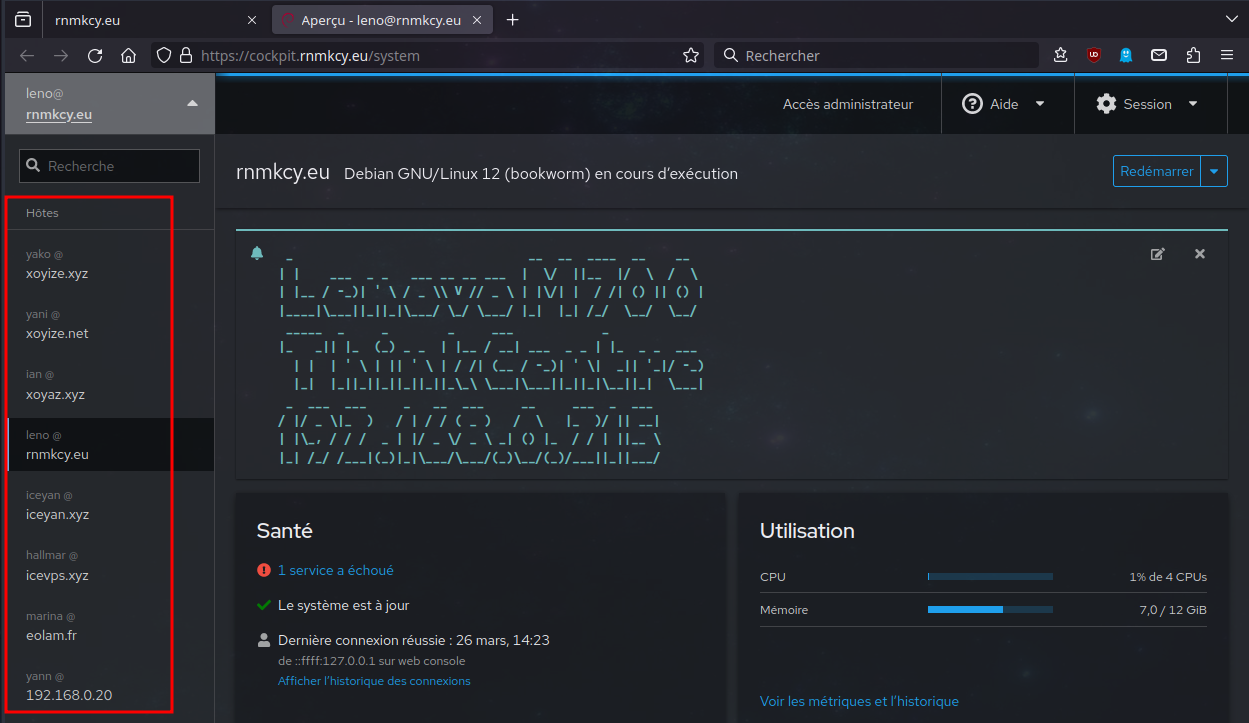Open the Firefox hamburger menu
This screenshot has height=723, width=1249.
coord(1226,56)
